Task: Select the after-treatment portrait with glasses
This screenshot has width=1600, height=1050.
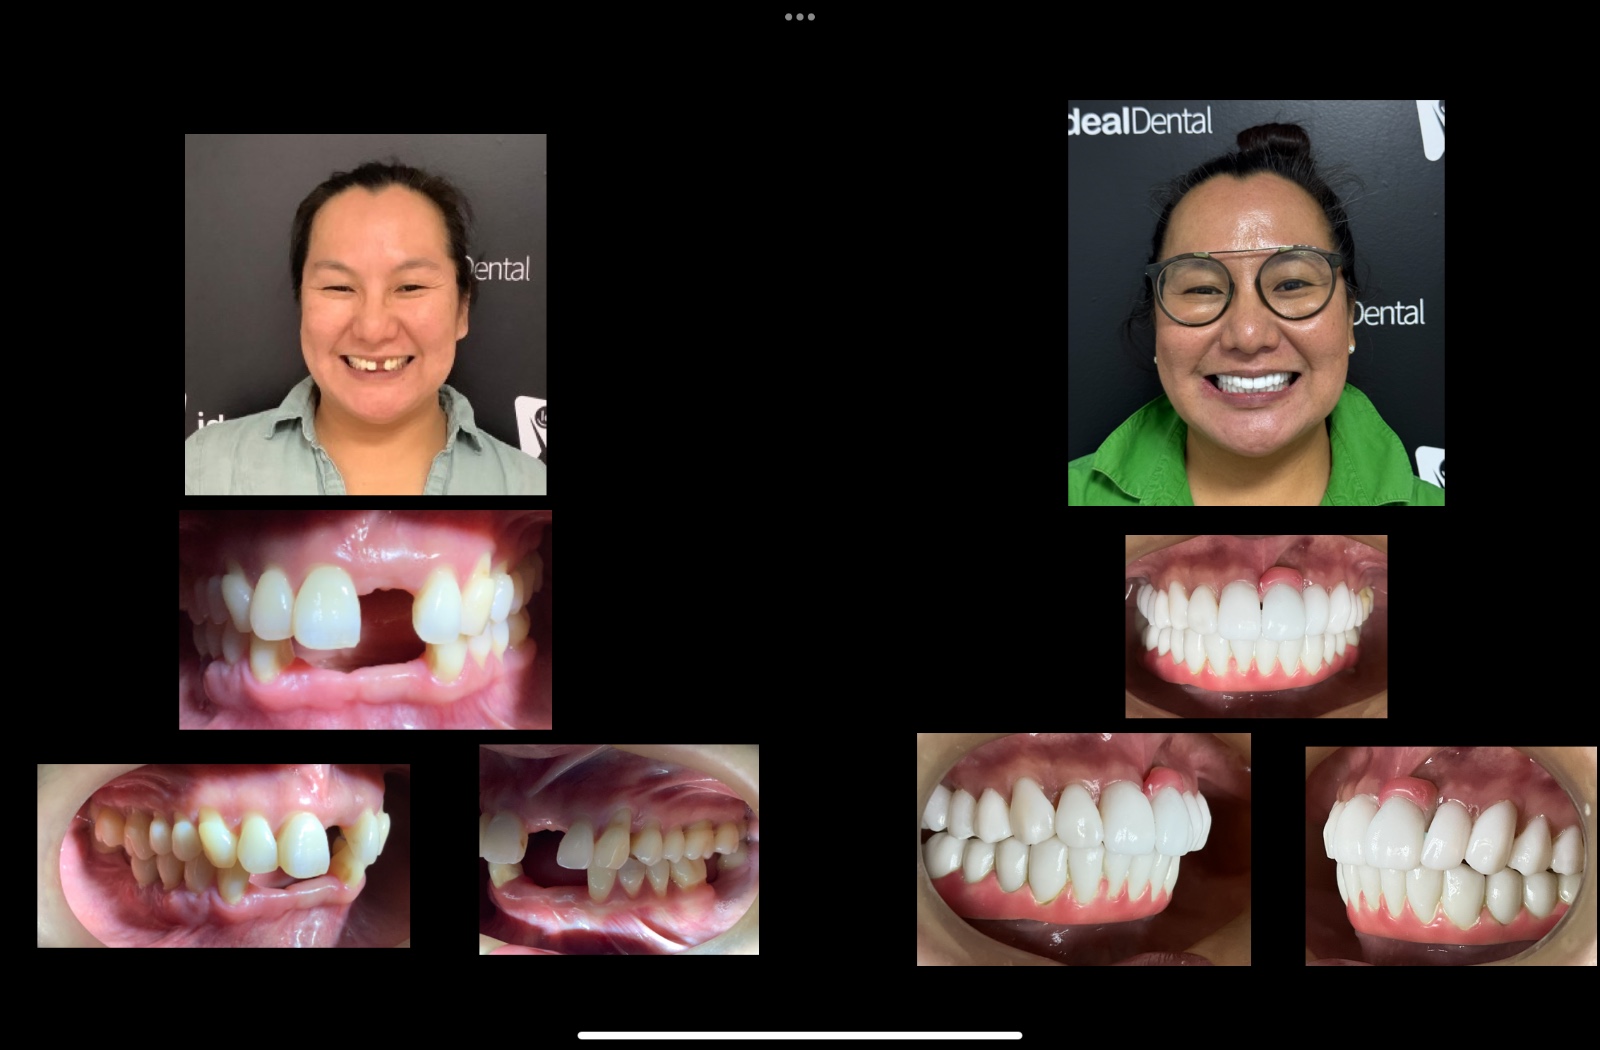Action: coord(1256,302)
